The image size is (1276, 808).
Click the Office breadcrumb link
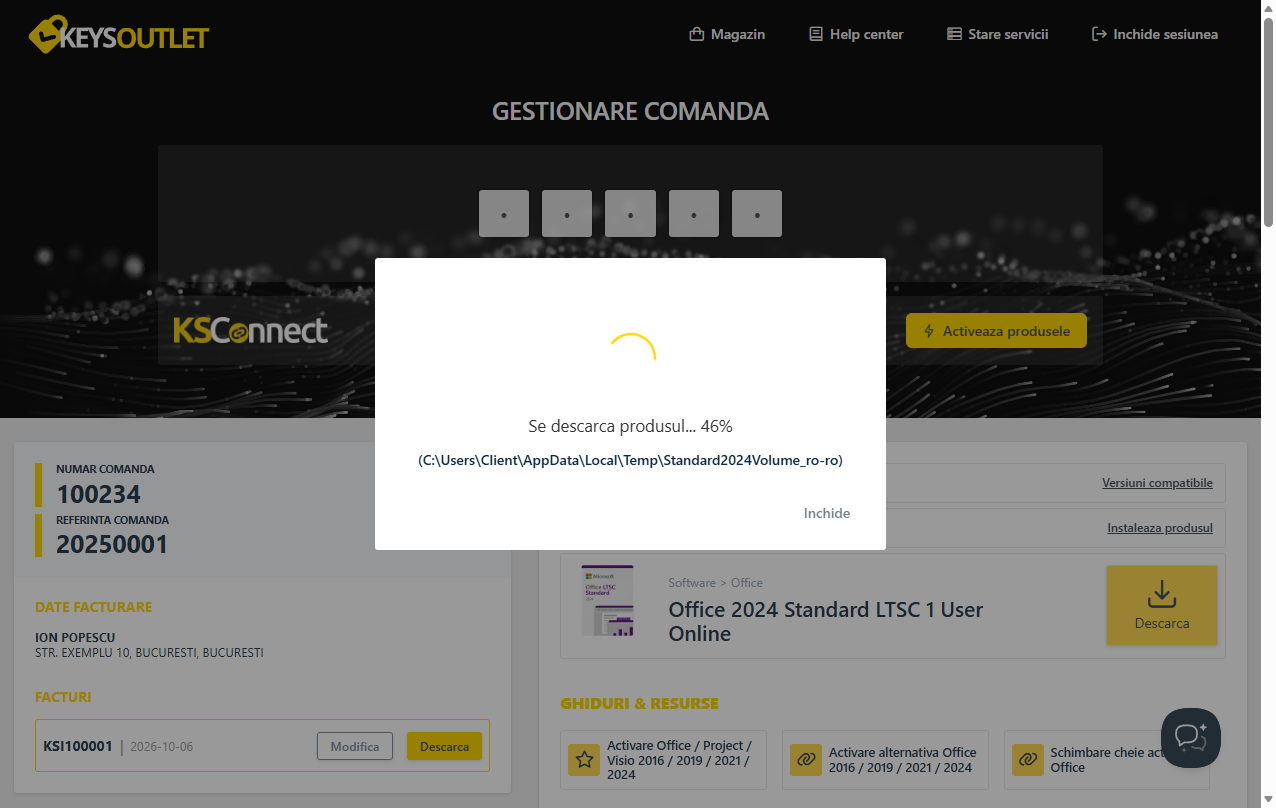coord(747,583)
